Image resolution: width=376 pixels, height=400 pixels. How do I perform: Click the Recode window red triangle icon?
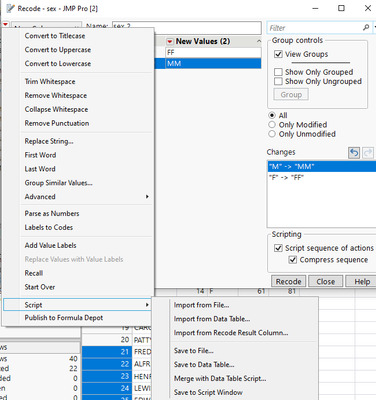click(5, 25)
